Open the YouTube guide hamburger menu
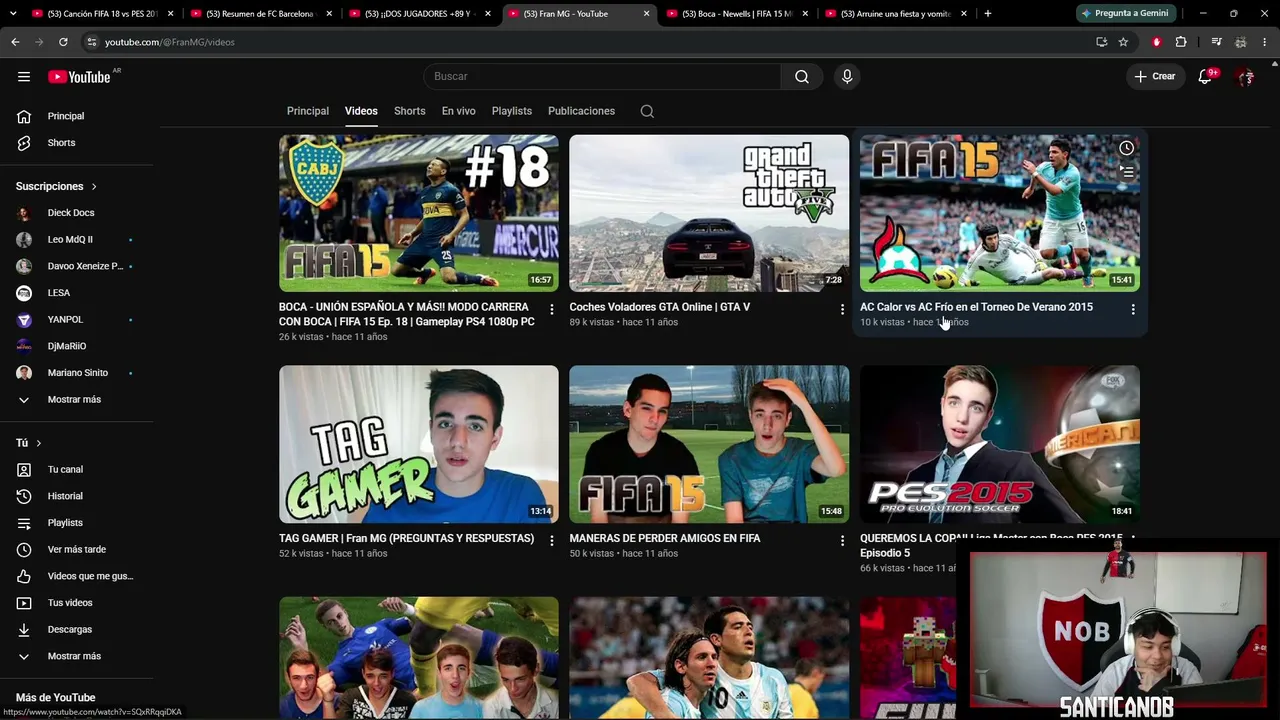This screenshot has height=720, width=1280. point(24,77)
